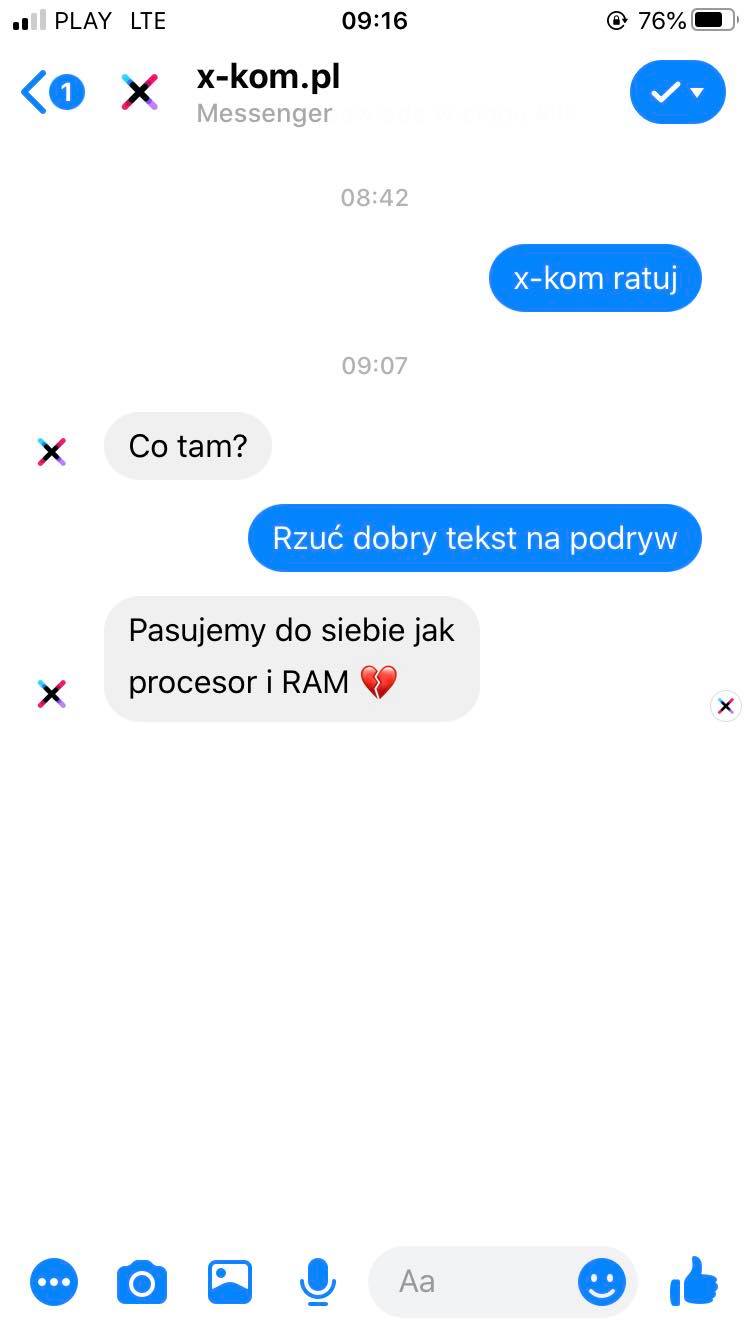Screen dimensions: 750x1334
Task: Open the three-dots more options button
Action: (54, 1281)
